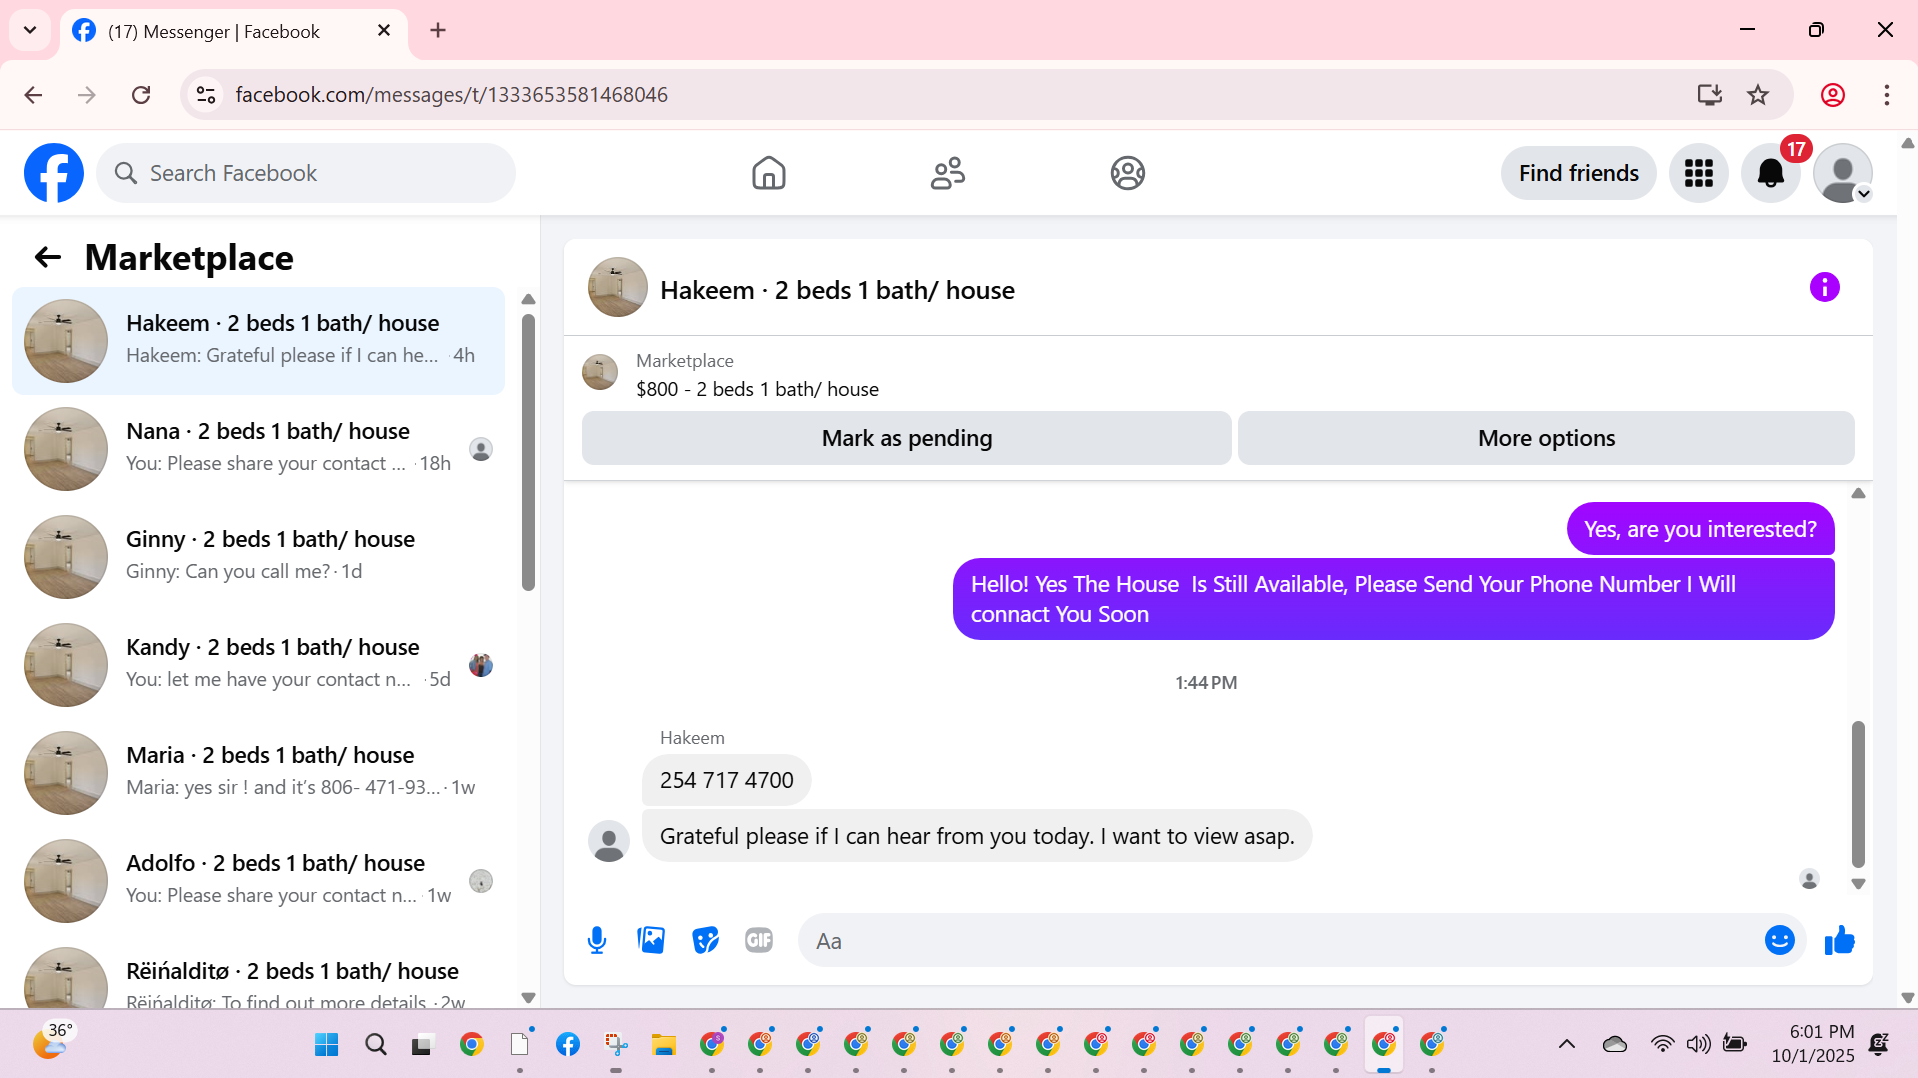The height and width of the screenshot is (1078, 1918).
Task: Click Hakeem's chat header name
Action: [837, 290]
